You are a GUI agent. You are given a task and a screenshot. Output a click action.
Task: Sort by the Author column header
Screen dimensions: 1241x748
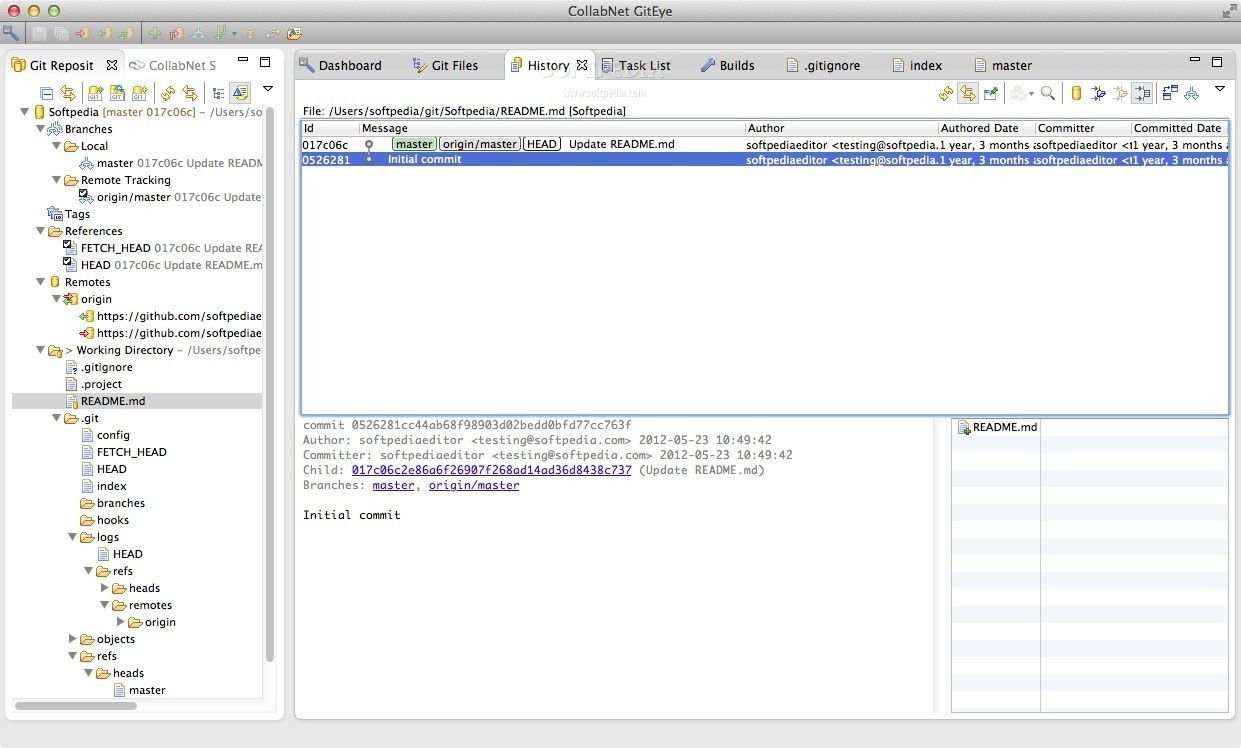click(x=841, y=128)
